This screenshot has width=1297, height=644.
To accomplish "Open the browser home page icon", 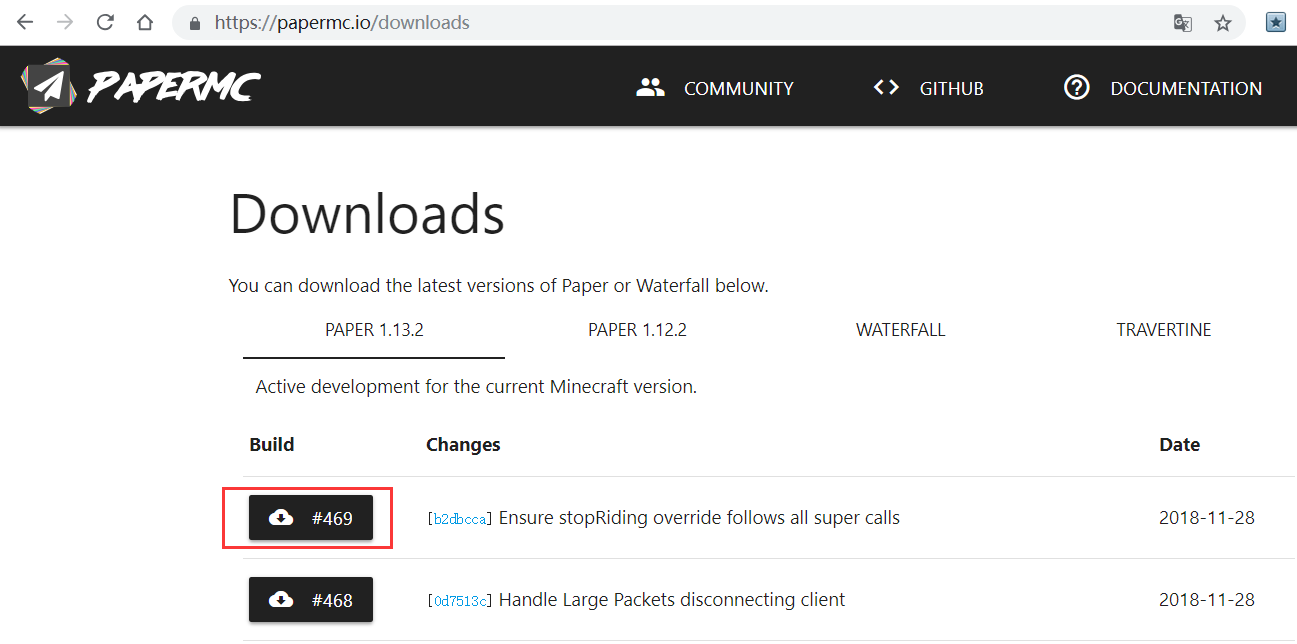I will pos(145,22).
